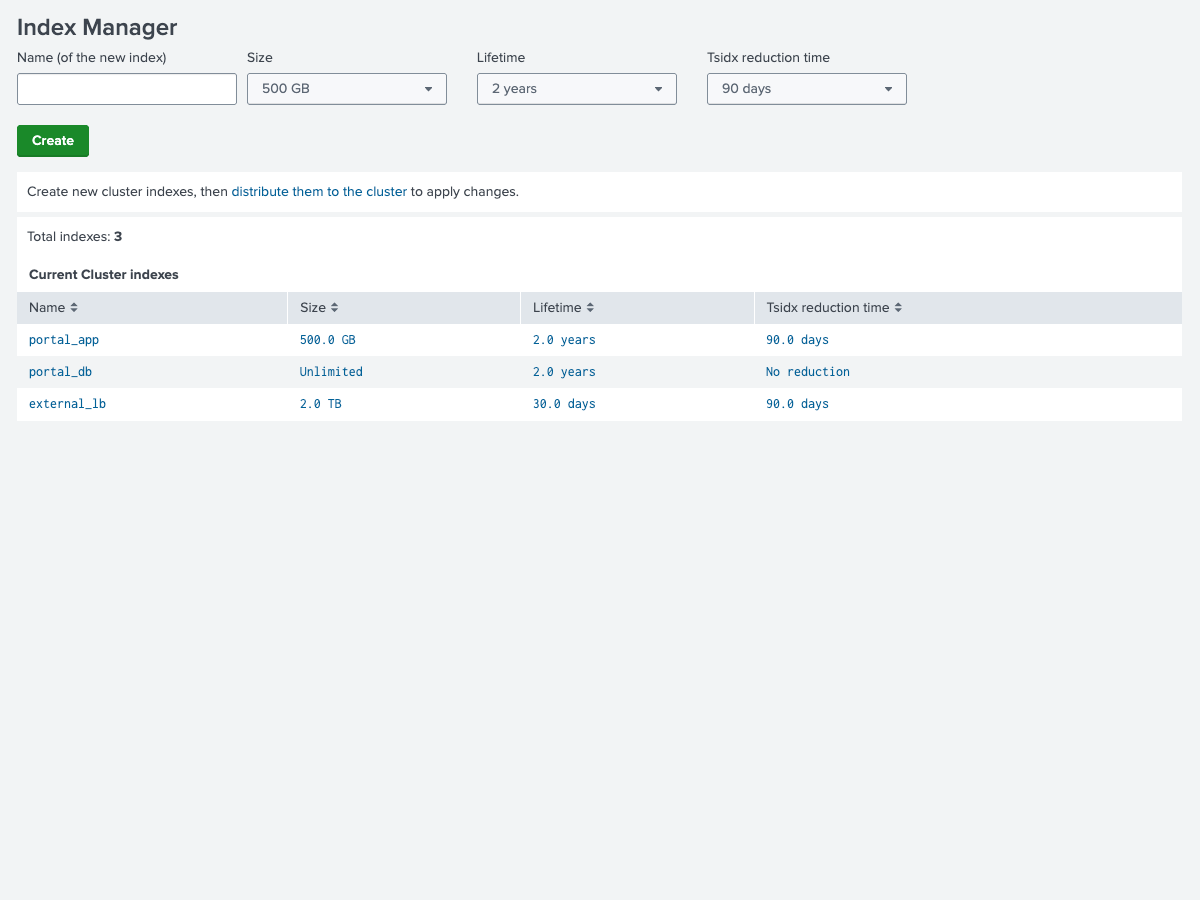Open the Size dropdown showing 500 GB
Screen dimensions: 1200x900
[346, 89]
